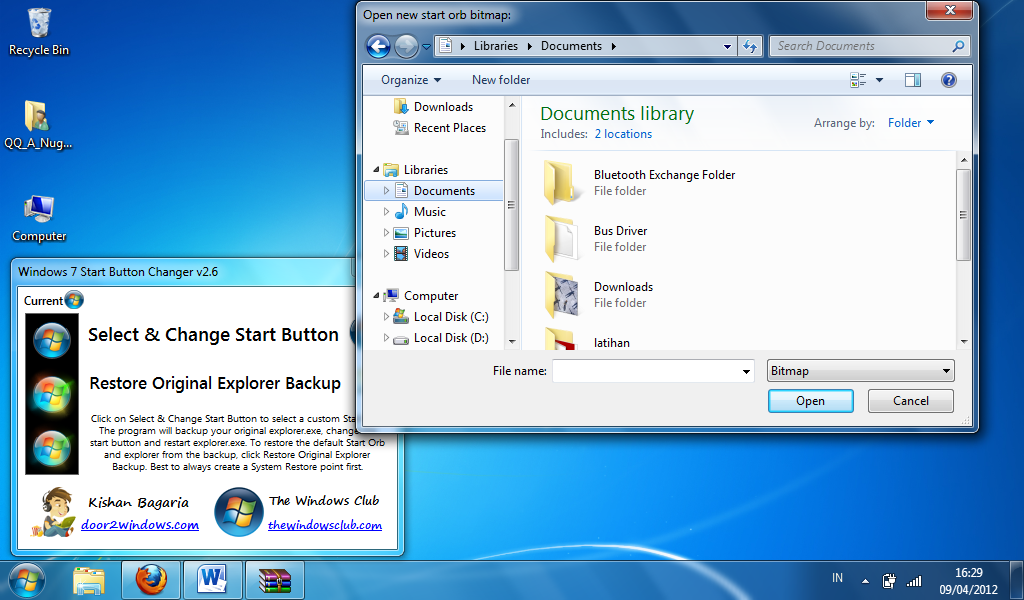
Task: Show hidden system tray icons arrow
Action: coord(865,580)
